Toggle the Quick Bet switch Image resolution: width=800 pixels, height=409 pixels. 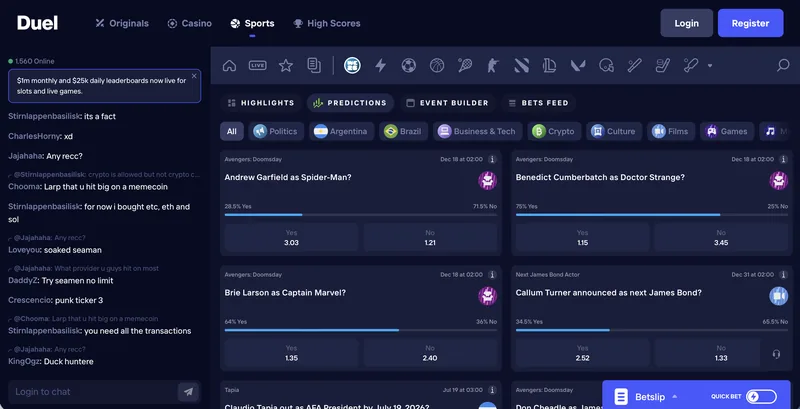click(x=761, y=396)
